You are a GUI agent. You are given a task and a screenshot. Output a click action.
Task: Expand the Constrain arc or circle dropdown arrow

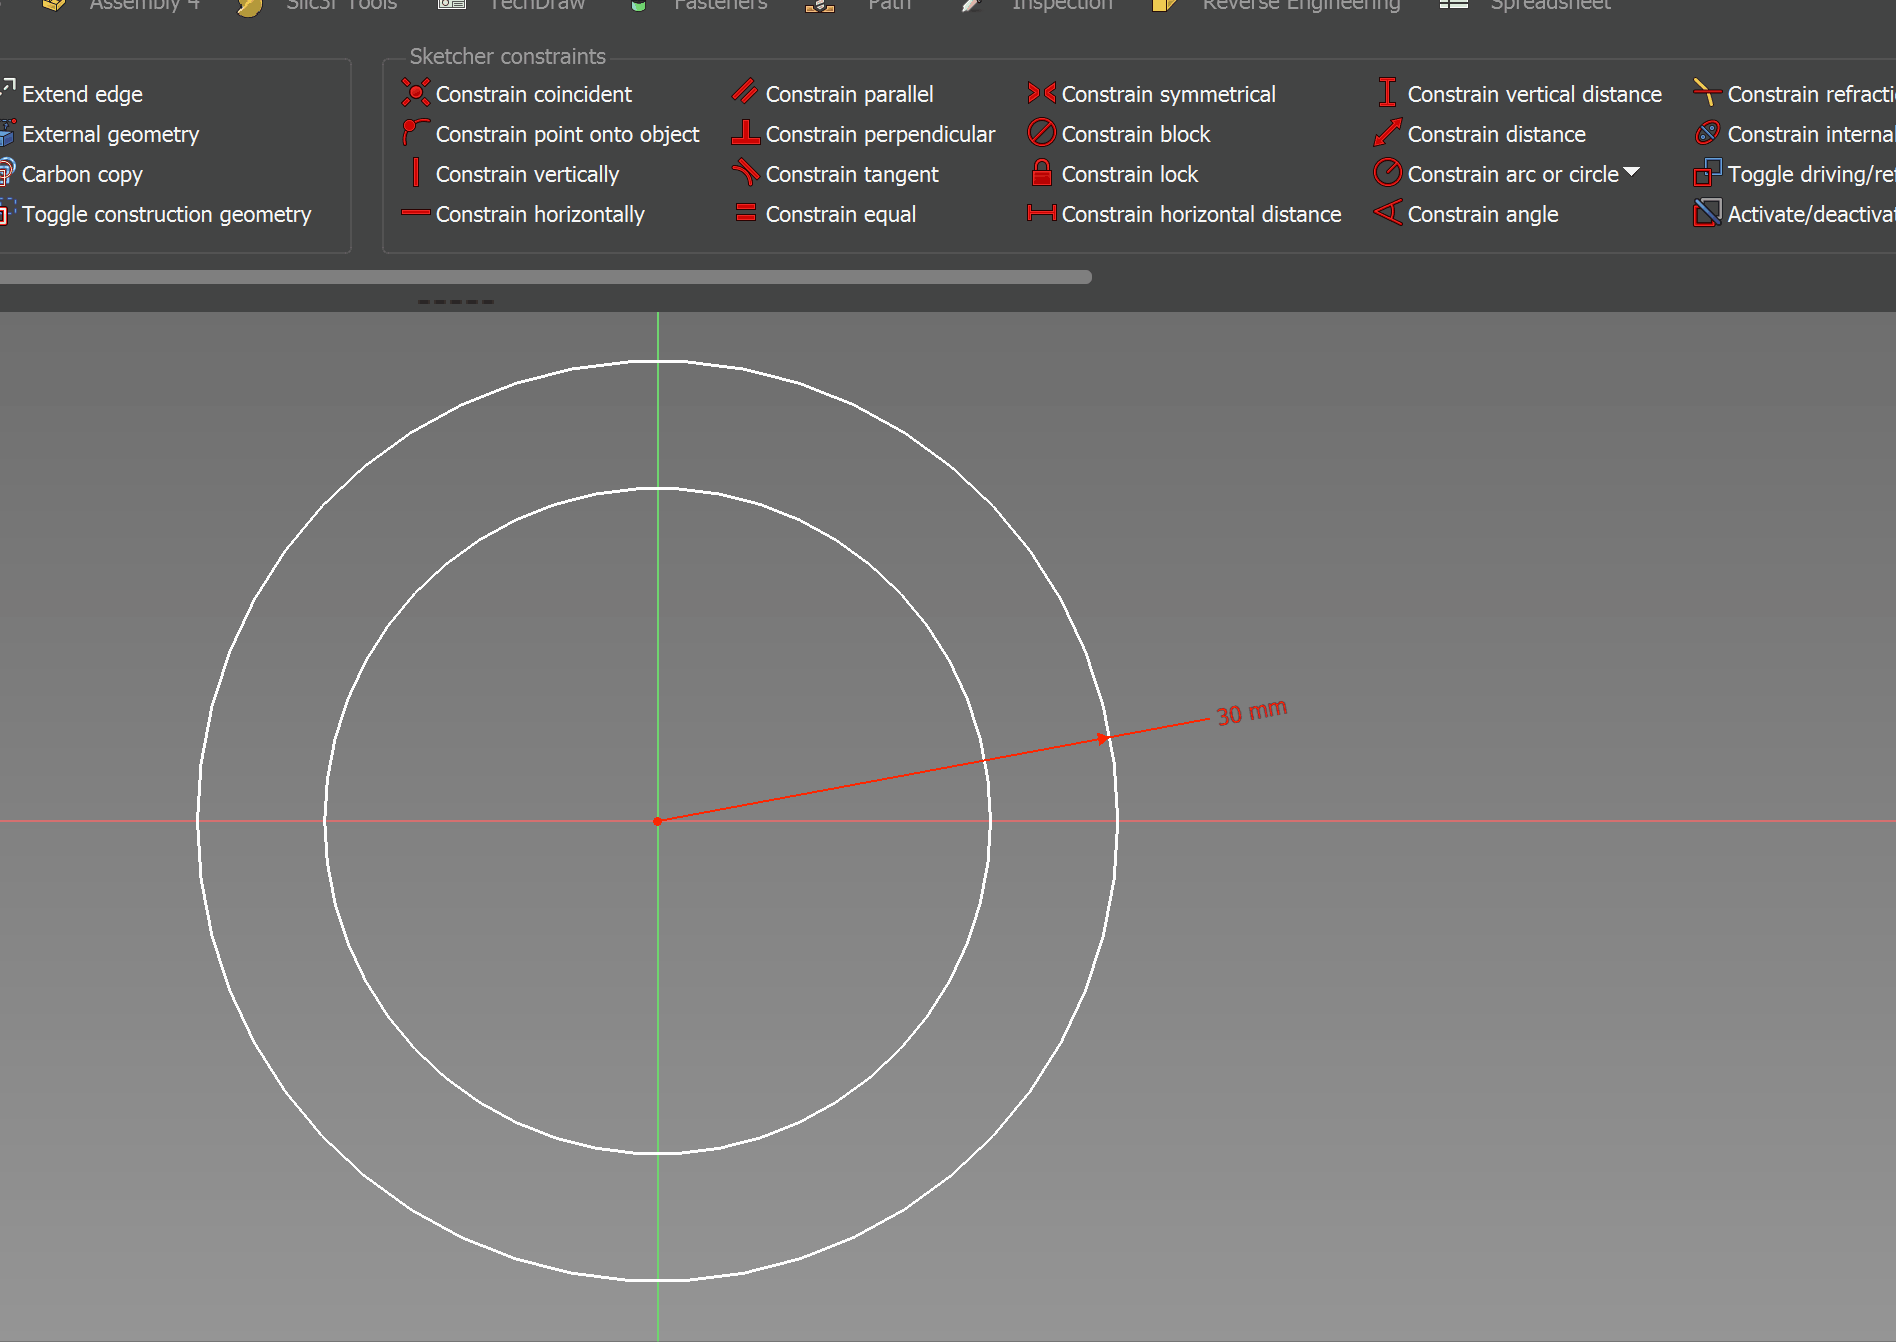(x=1632, y=172)
